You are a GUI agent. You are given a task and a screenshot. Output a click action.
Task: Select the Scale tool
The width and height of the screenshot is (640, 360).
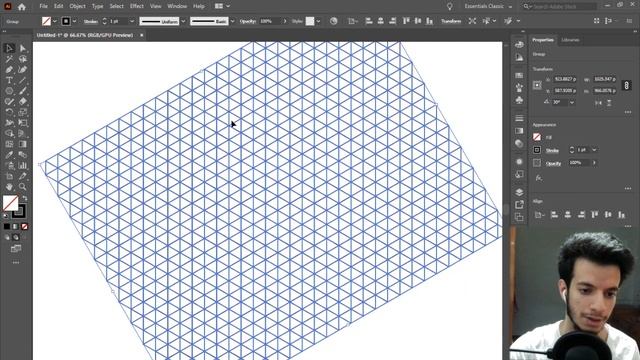[x=22, y=112]
